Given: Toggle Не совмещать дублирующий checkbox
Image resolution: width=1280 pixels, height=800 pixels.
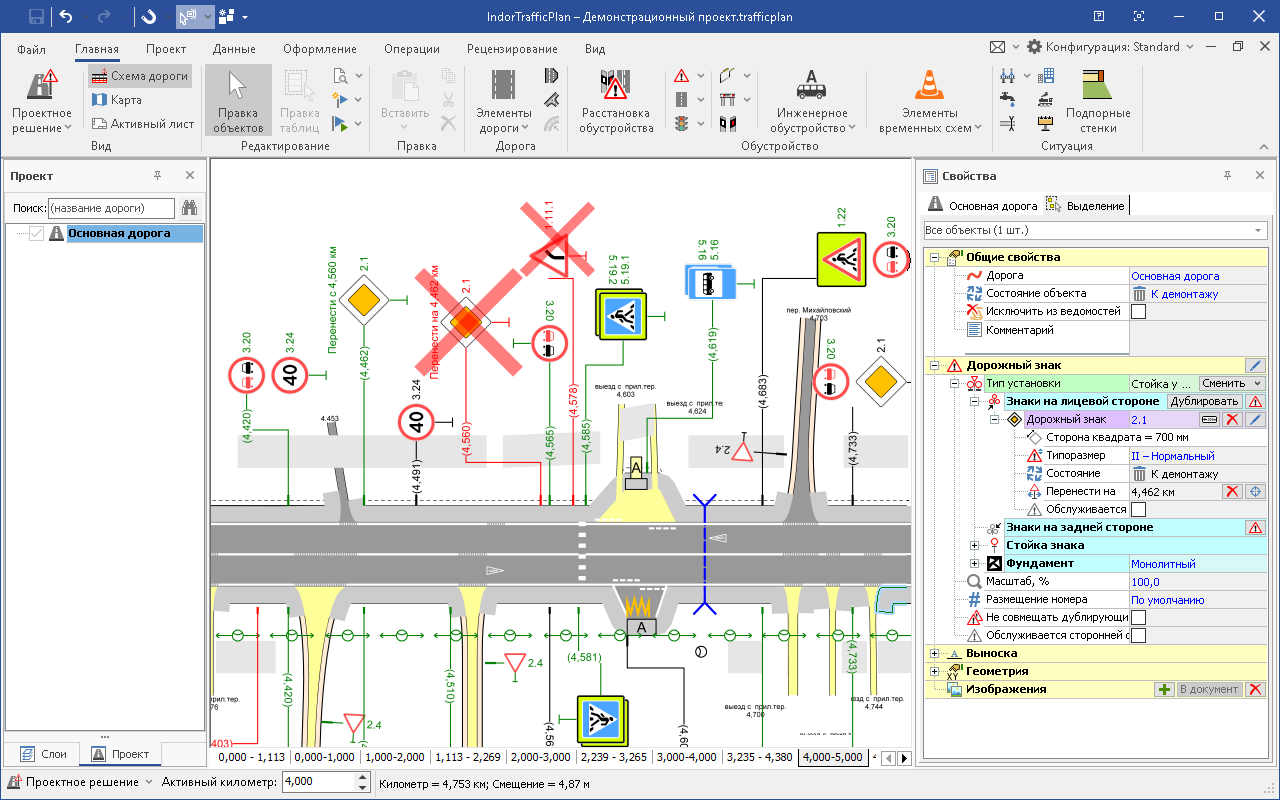Looking at the screenshot, I should pos(1138,617).
